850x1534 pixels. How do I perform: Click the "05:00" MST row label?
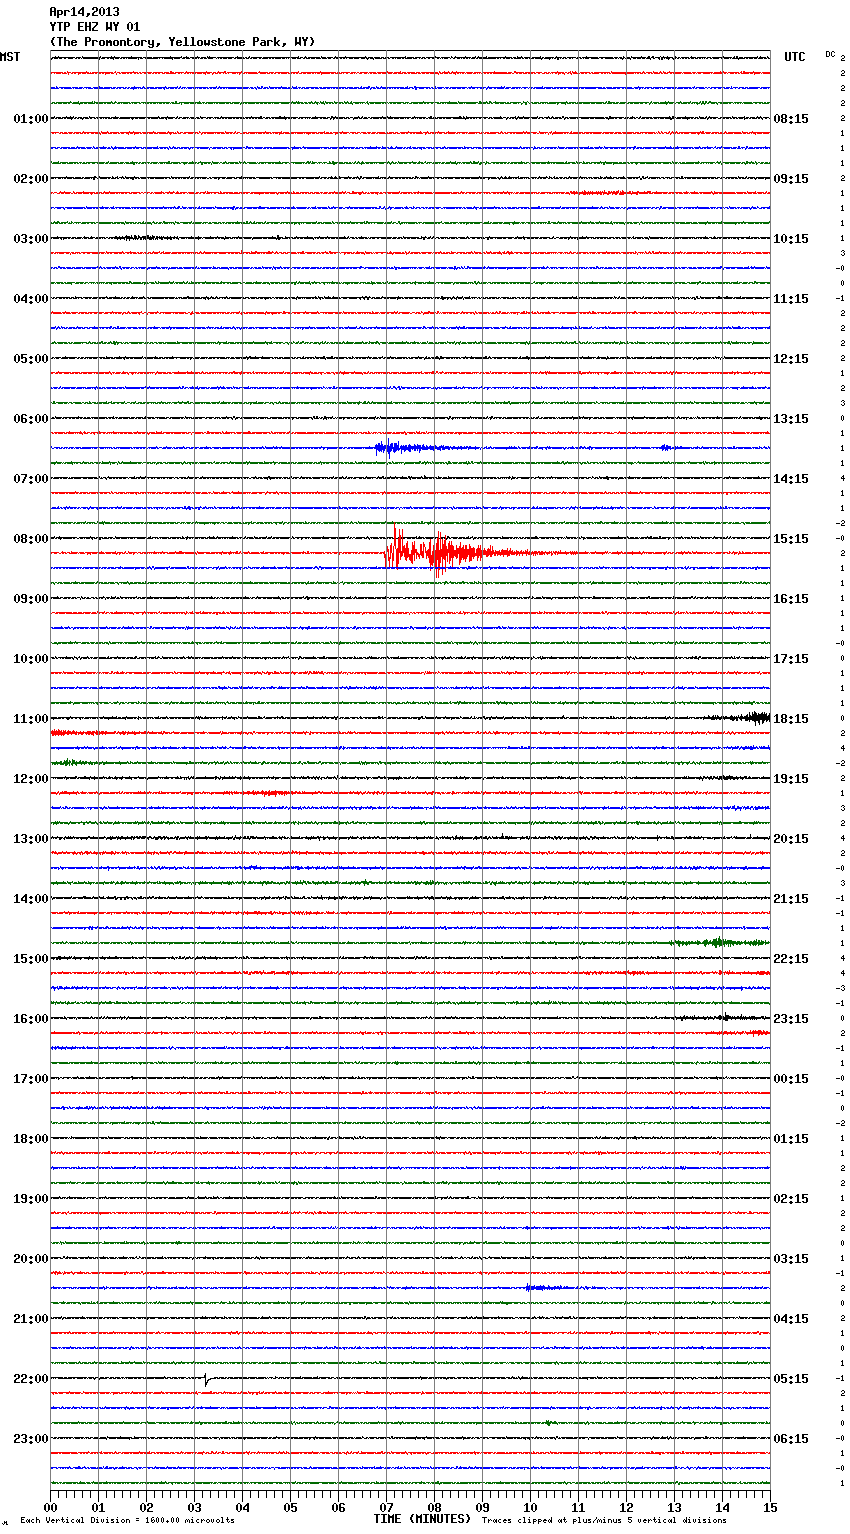tap(31, 359)
